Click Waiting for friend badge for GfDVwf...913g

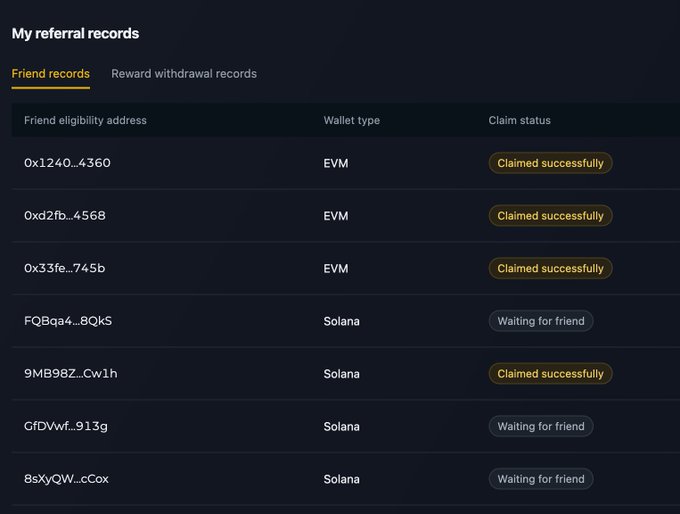point(541,426)
